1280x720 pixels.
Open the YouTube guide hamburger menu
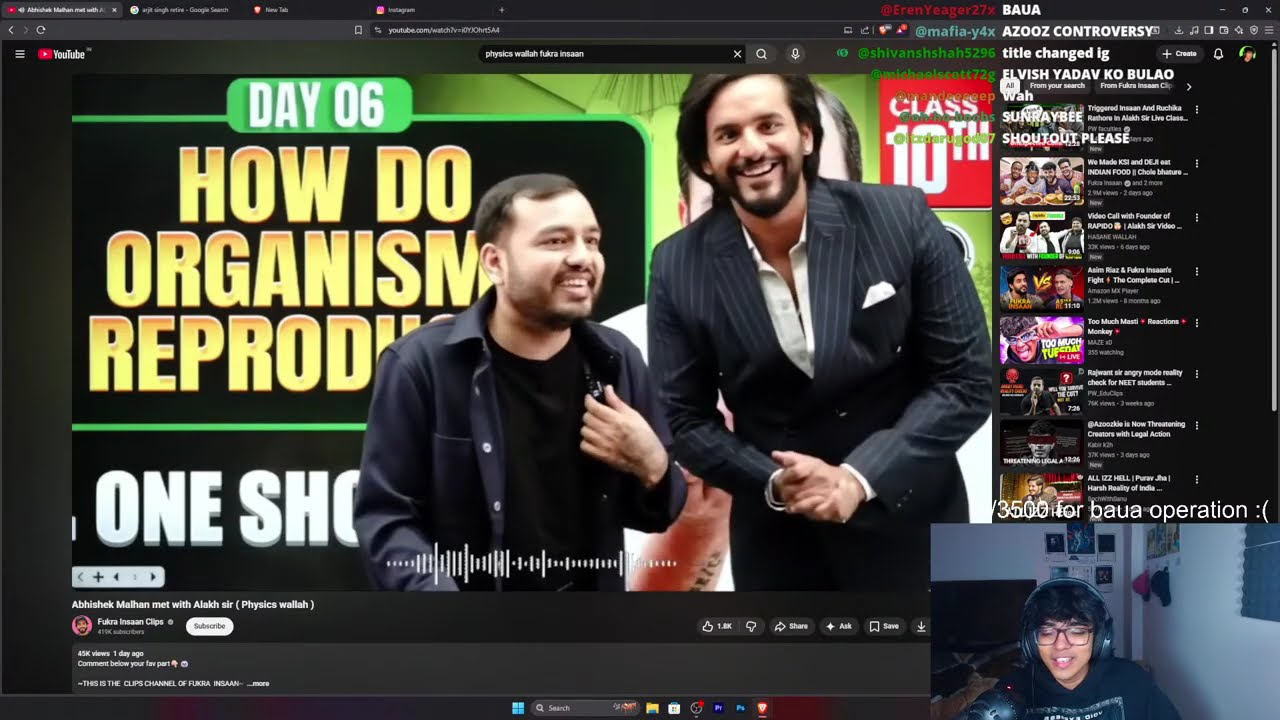click(x=19, y=54)
